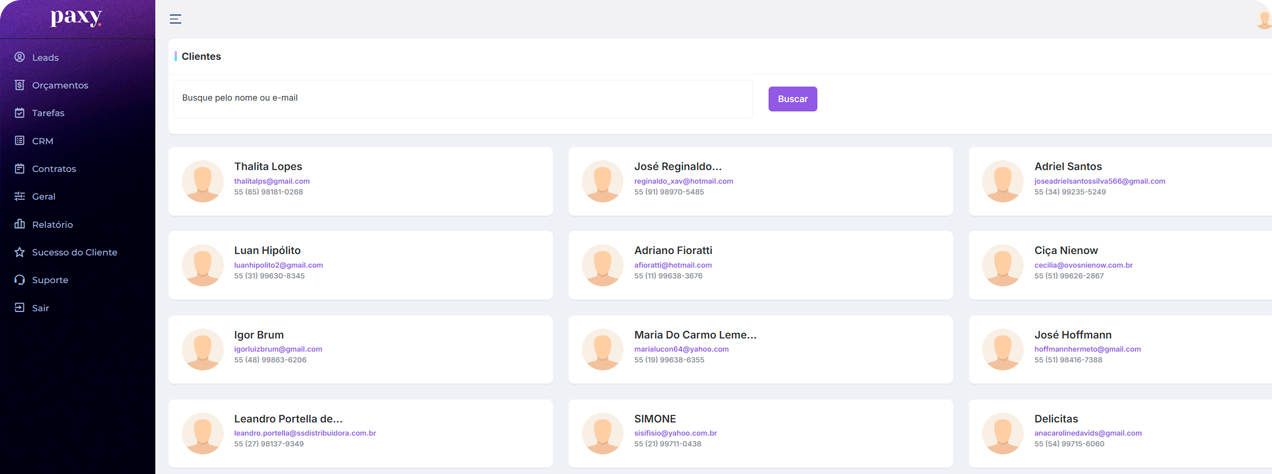The image size is (1272, 474).
Task: Click the Leads icon in sidebar
Action: point(19,57)
